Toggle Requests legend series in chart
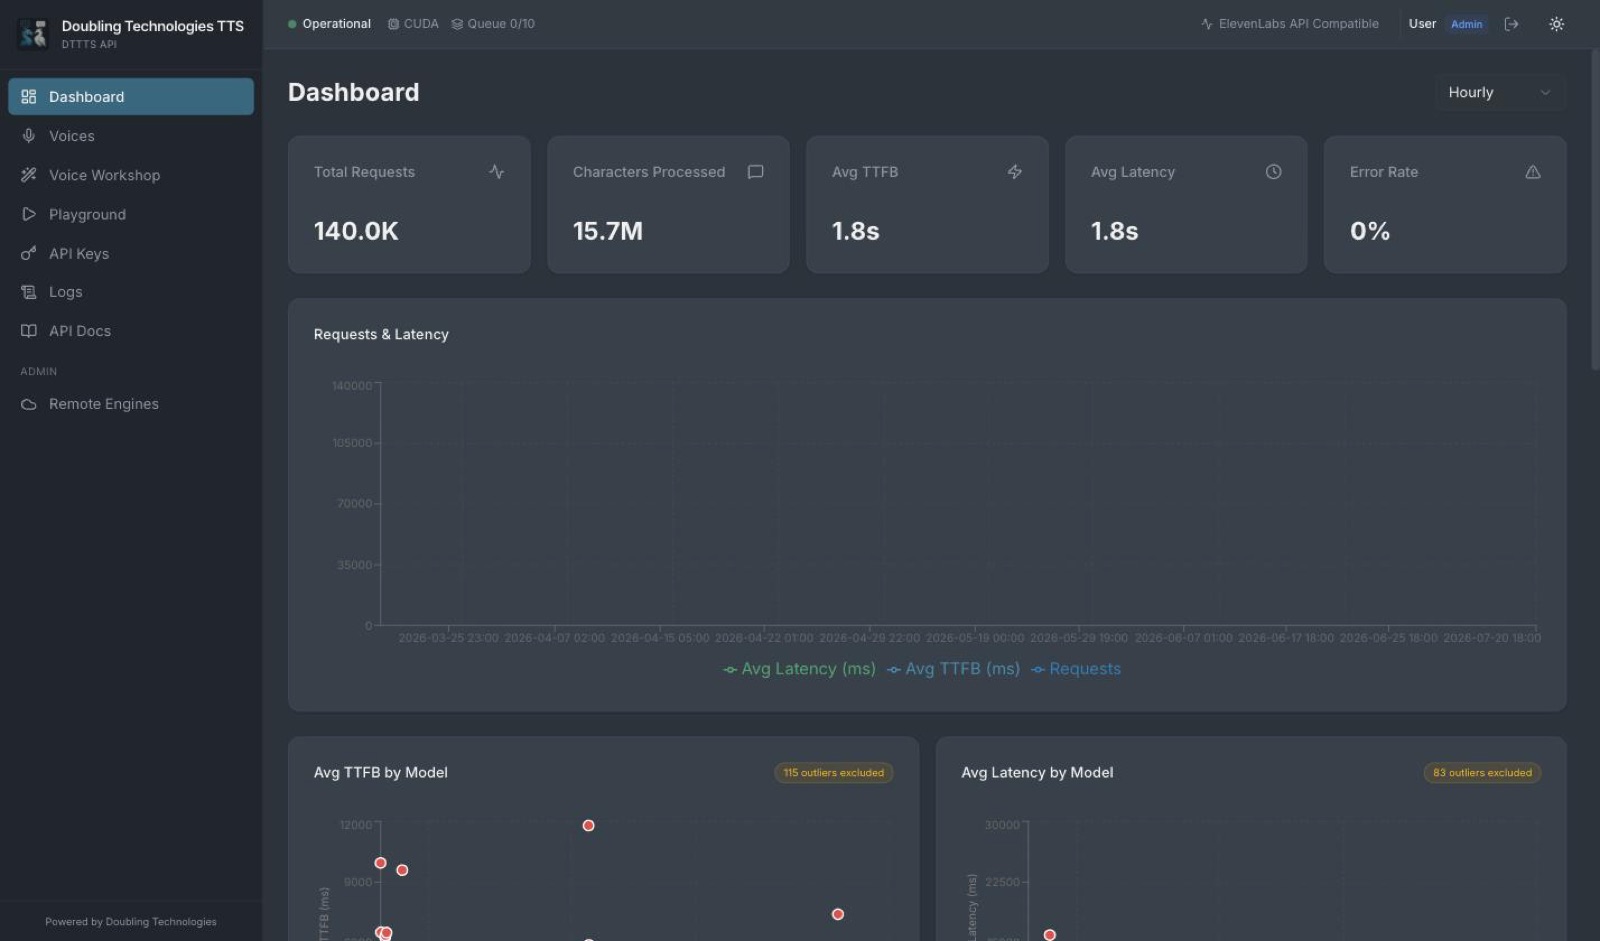 pyautogui.click(x=1076, y=669)
